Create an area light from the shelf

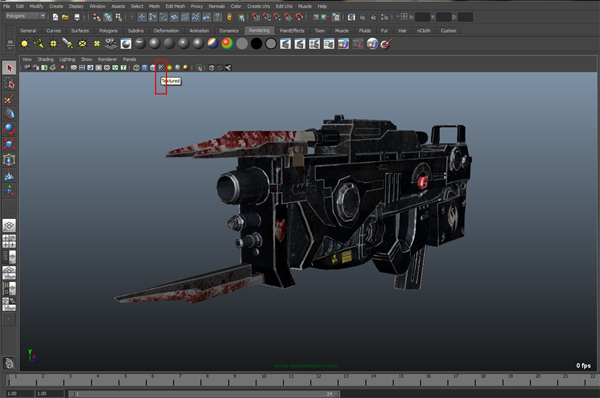(82, 44)
